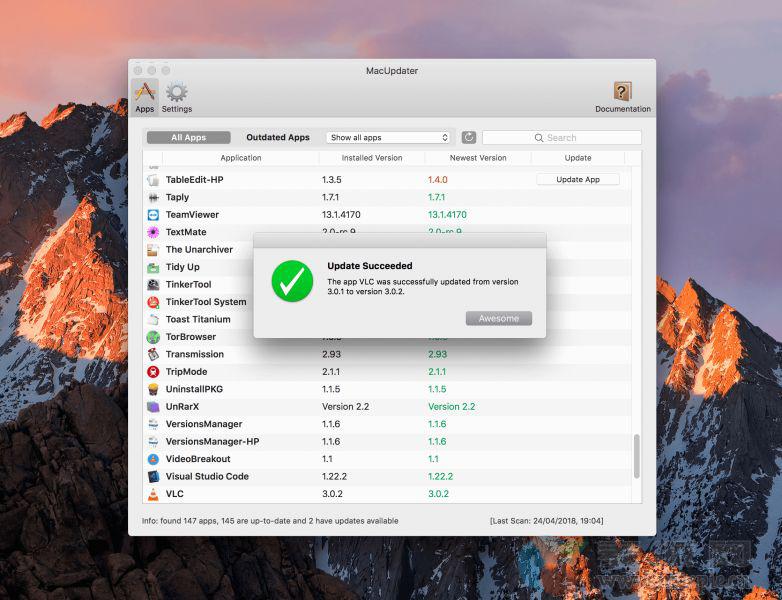This screenshot has height=600, width=782.
Task: Switch to the All Apps tab
Action: point(188,138)
